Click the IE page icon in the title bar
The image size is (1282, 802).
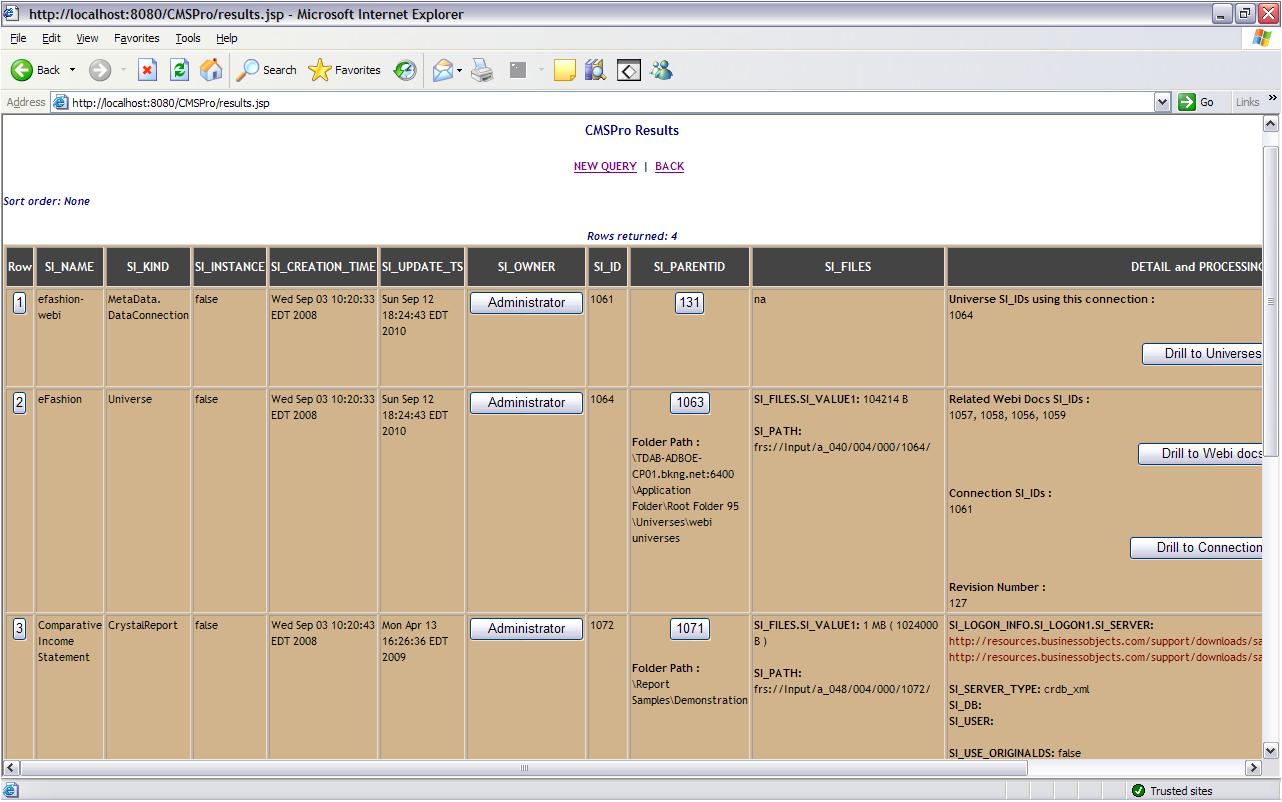pos(13,14)
